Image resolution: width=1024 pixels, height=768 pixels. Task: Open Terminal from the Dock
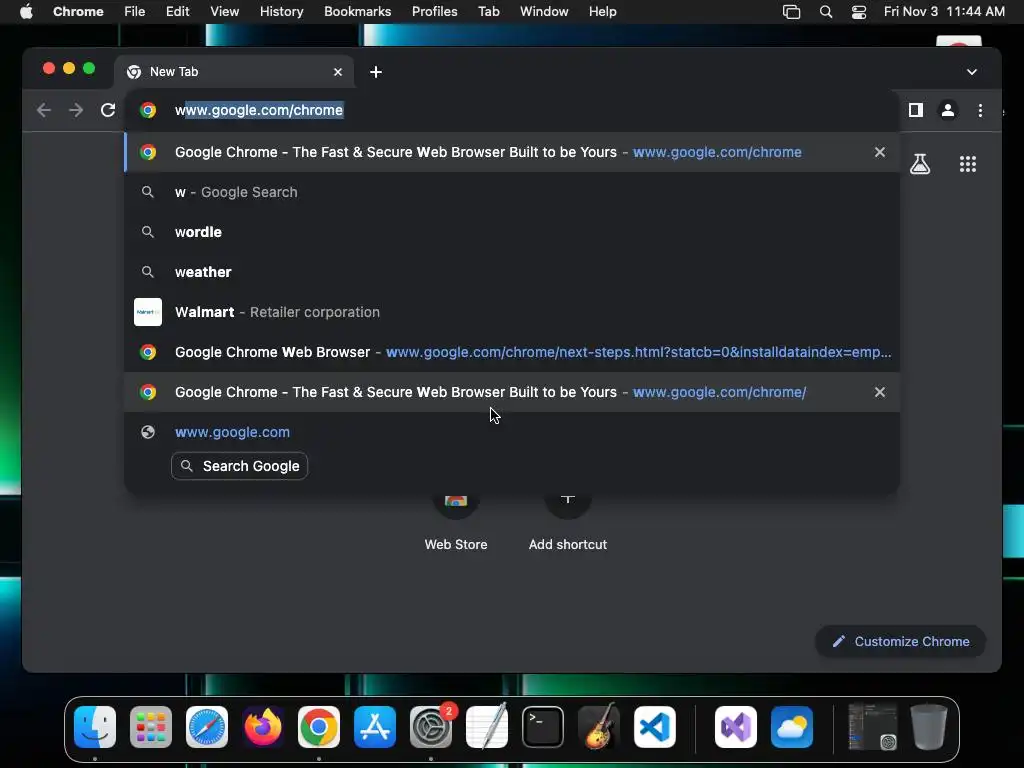pos(543,727)
